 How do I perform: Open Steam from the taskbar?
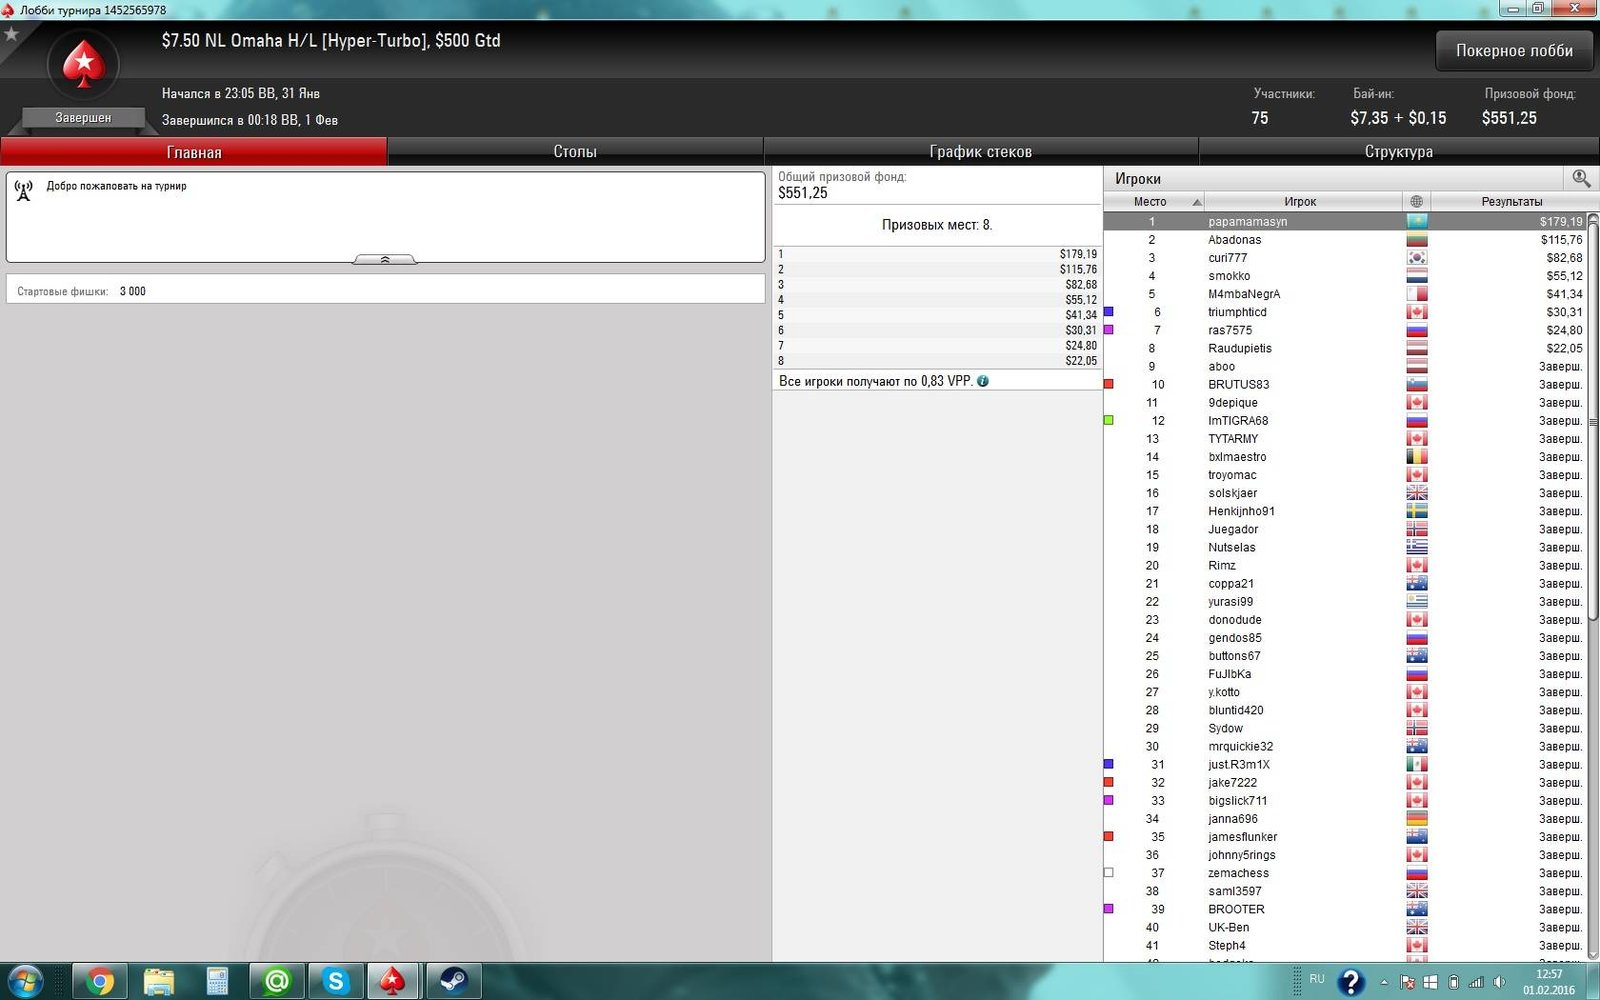453,981
